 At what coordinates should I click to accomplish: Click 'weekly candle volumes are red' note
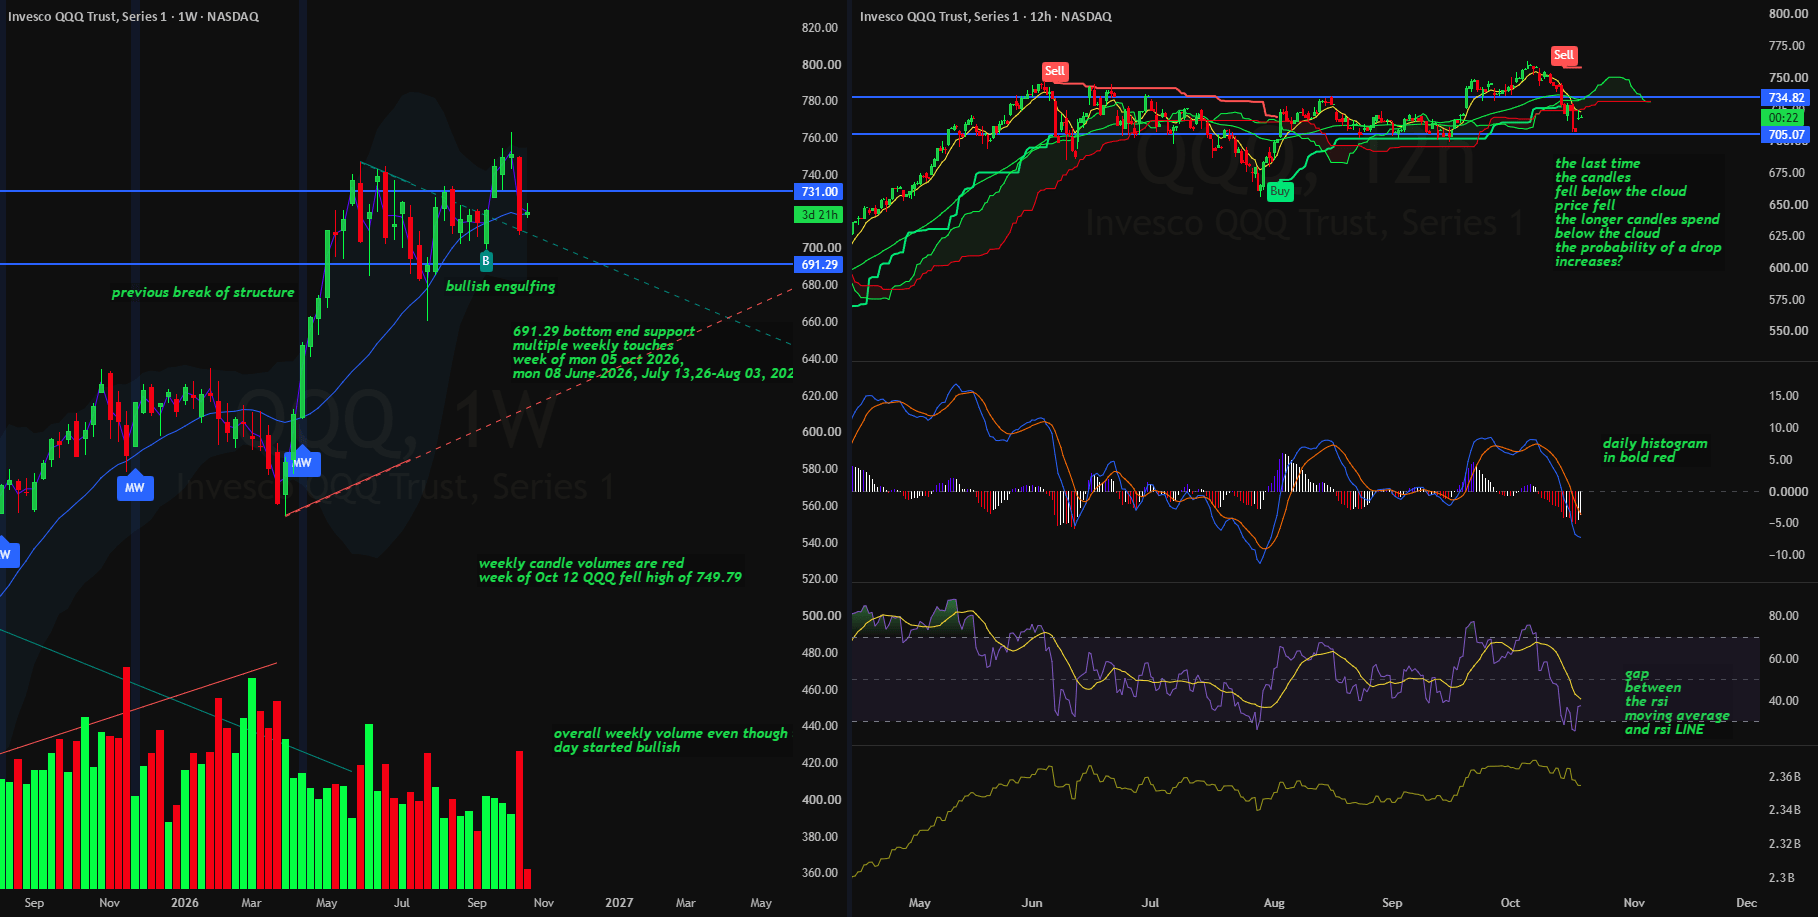point(610,570)
